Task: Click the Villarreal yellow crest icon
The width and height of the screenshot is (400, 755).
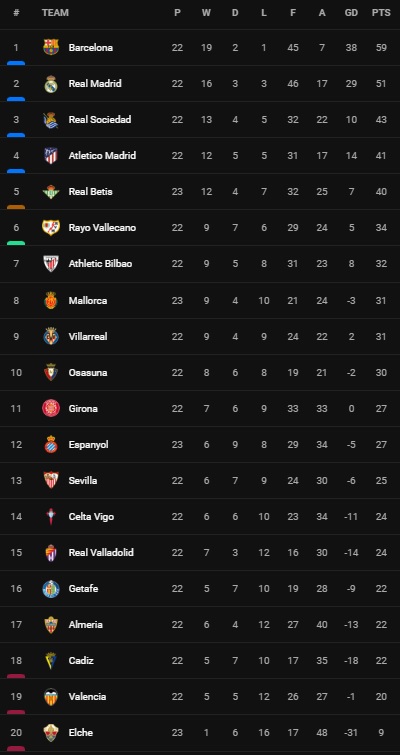Action: pyautogui.click(x=51, y=336)
